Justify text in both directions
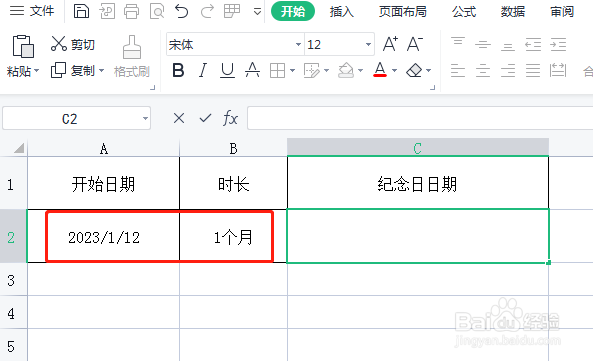Viewport: 593px width, 361px height. (533, 71)
